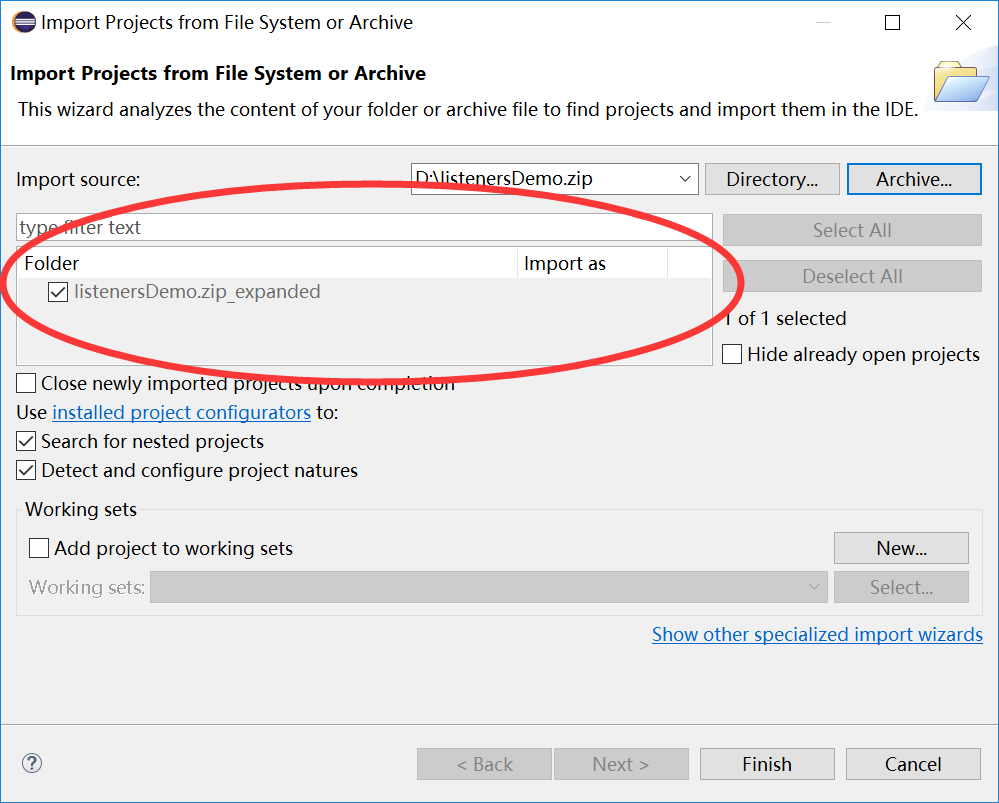Close the import dialog window

963,22
